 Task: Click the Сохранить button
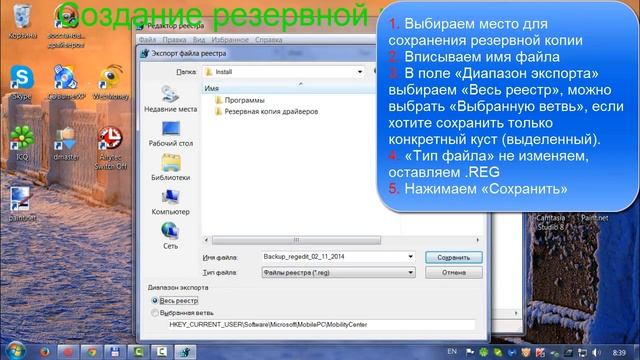point(453,258)
